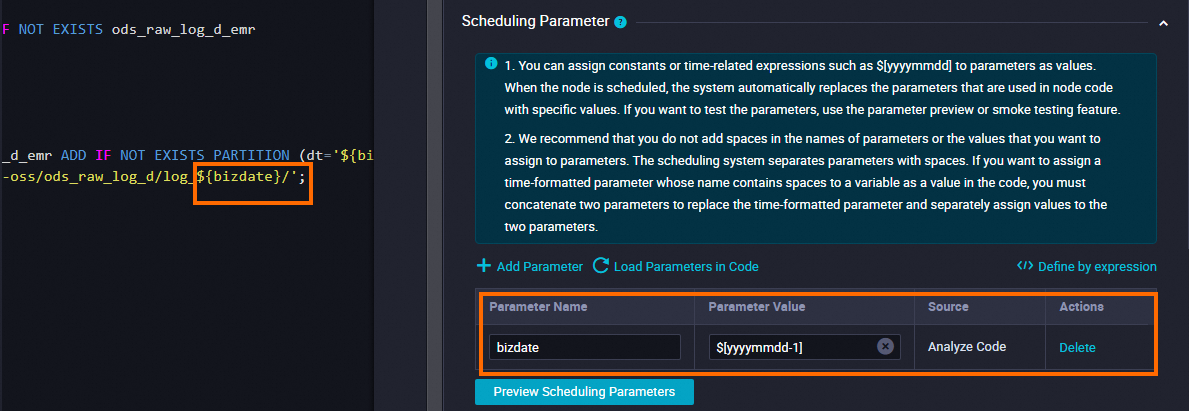This screenshot has height=411, width=1189.
Task: Collapse the Scheduling Parameter section
Action: click(x=1162, y=21)
